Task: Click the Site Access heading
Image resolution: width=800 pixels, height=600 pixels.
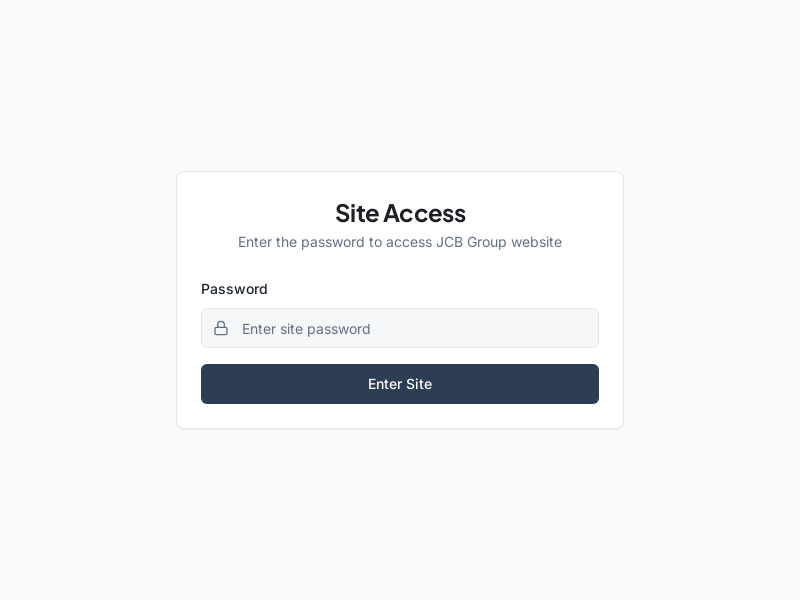Action: click(400, 213)
